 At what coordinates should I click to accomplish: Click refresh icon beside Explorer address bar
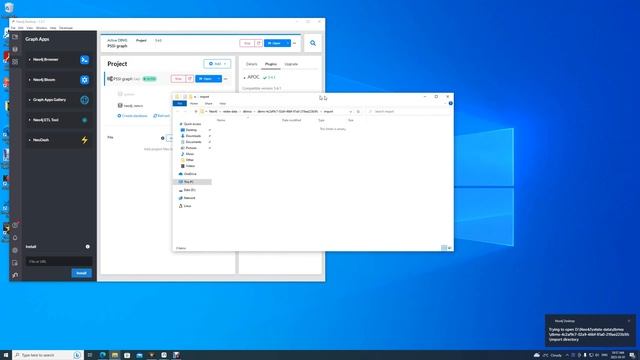tap(358, 111)
